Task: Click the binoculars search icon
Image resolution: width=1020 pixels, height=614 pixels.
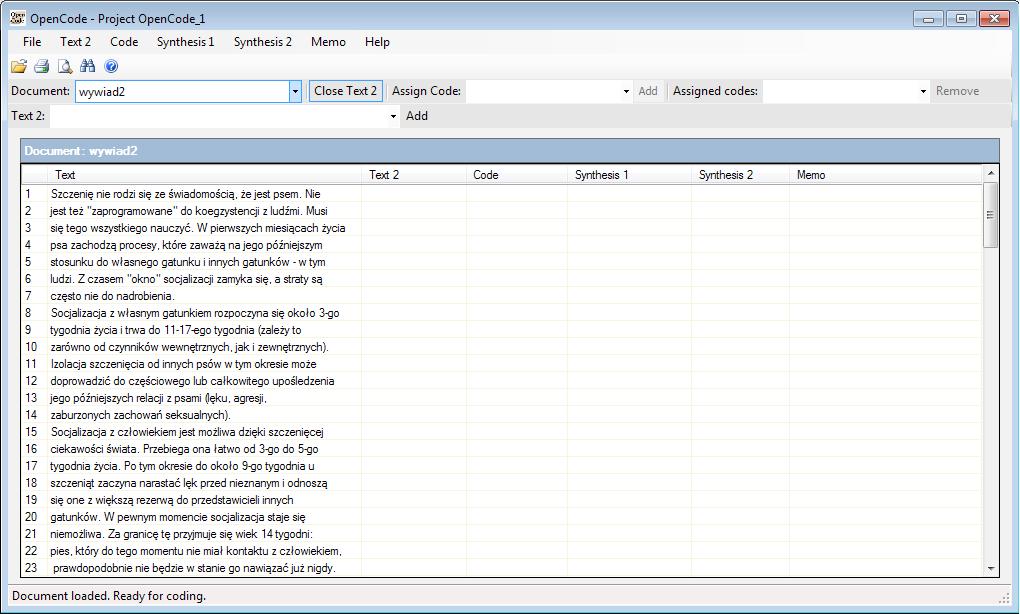Action: [88, 66]
